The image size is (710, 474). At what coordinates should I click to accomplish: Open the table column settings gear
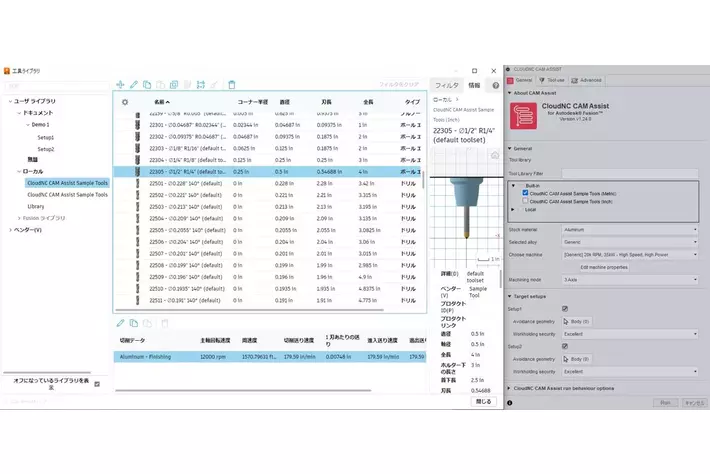[125, 102]
